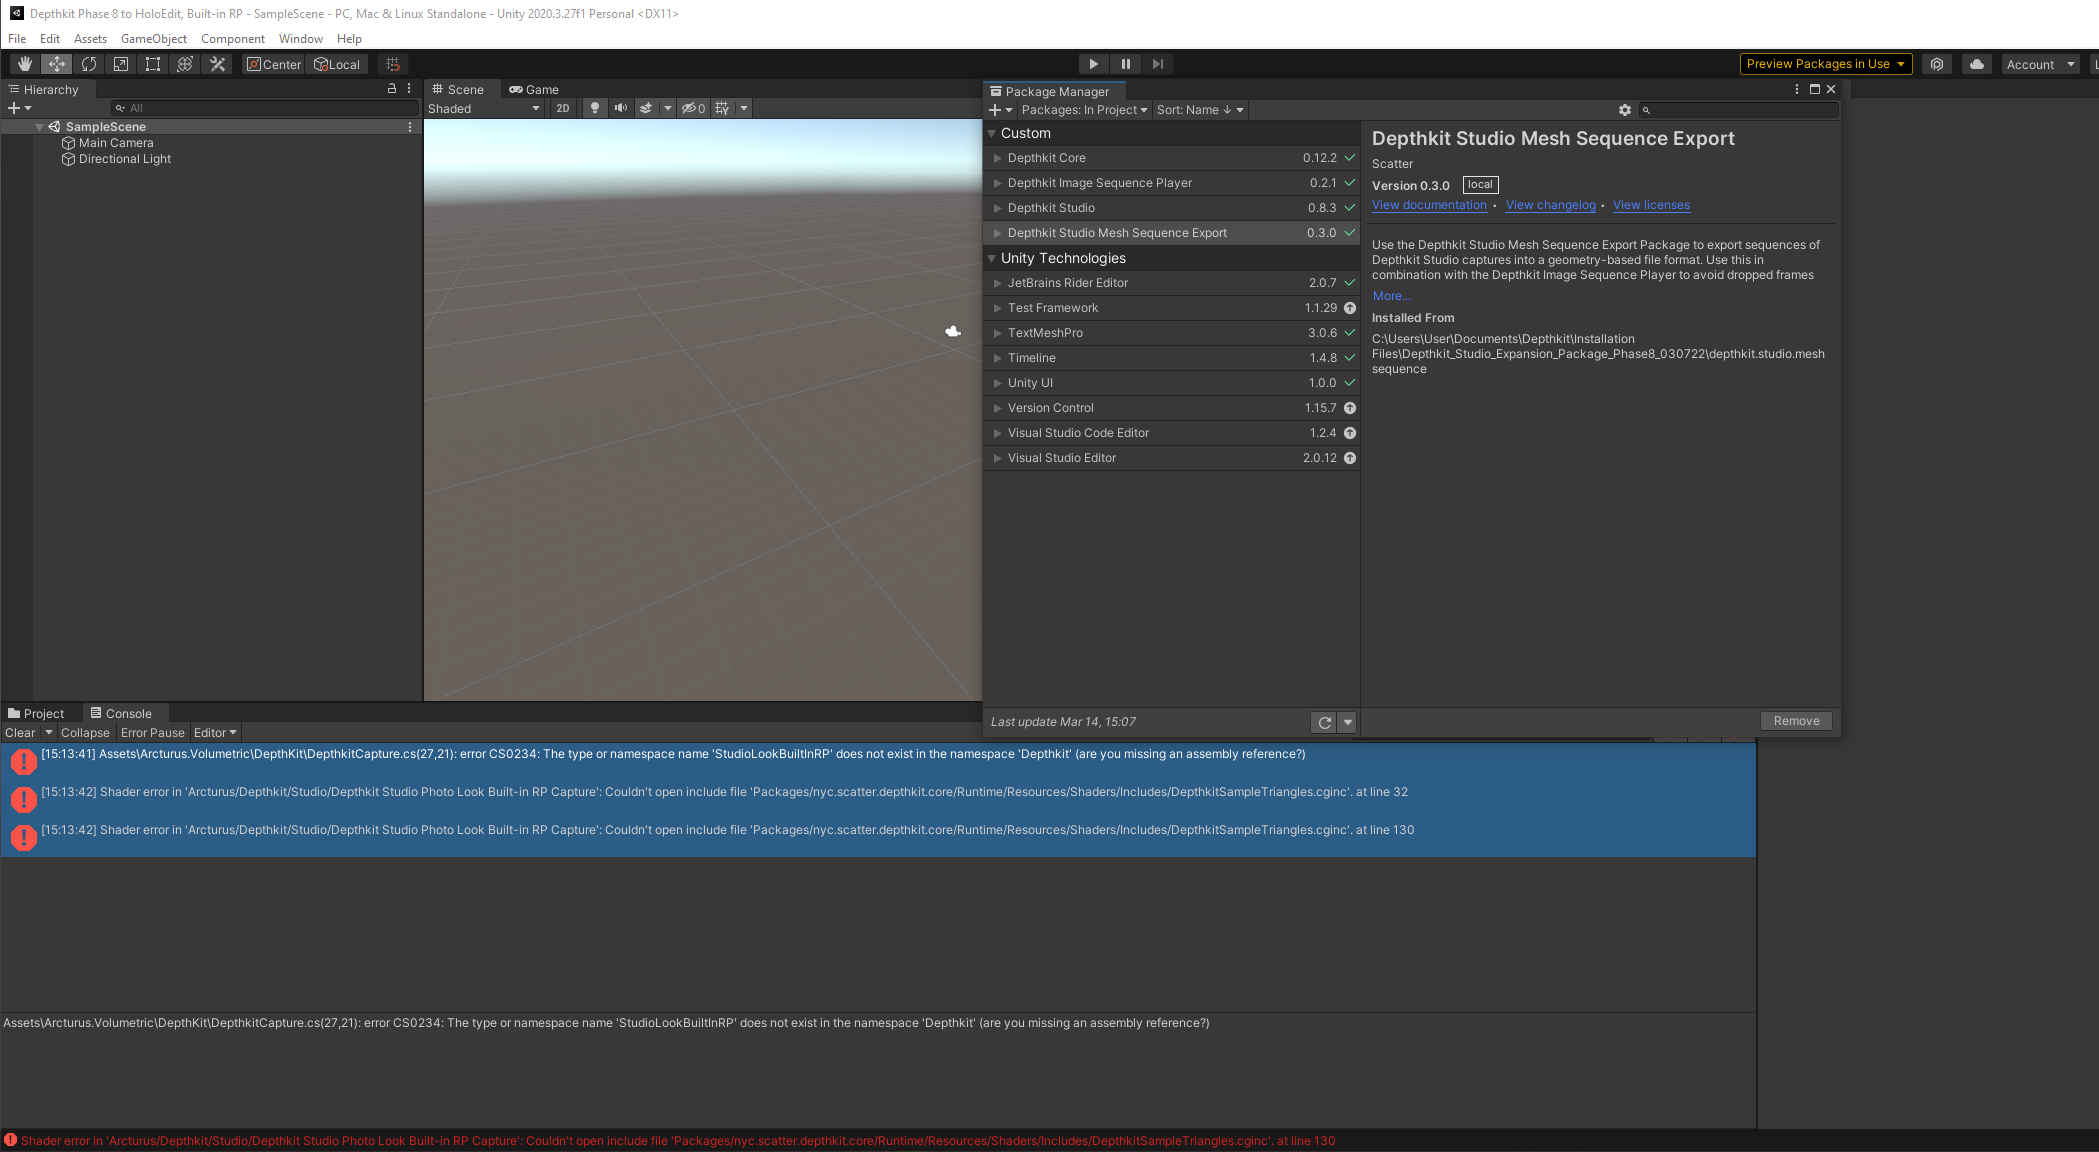Open the Shaded draw mode dropdown
The width and height of the screenshot is (2099, 1152).
484,108
